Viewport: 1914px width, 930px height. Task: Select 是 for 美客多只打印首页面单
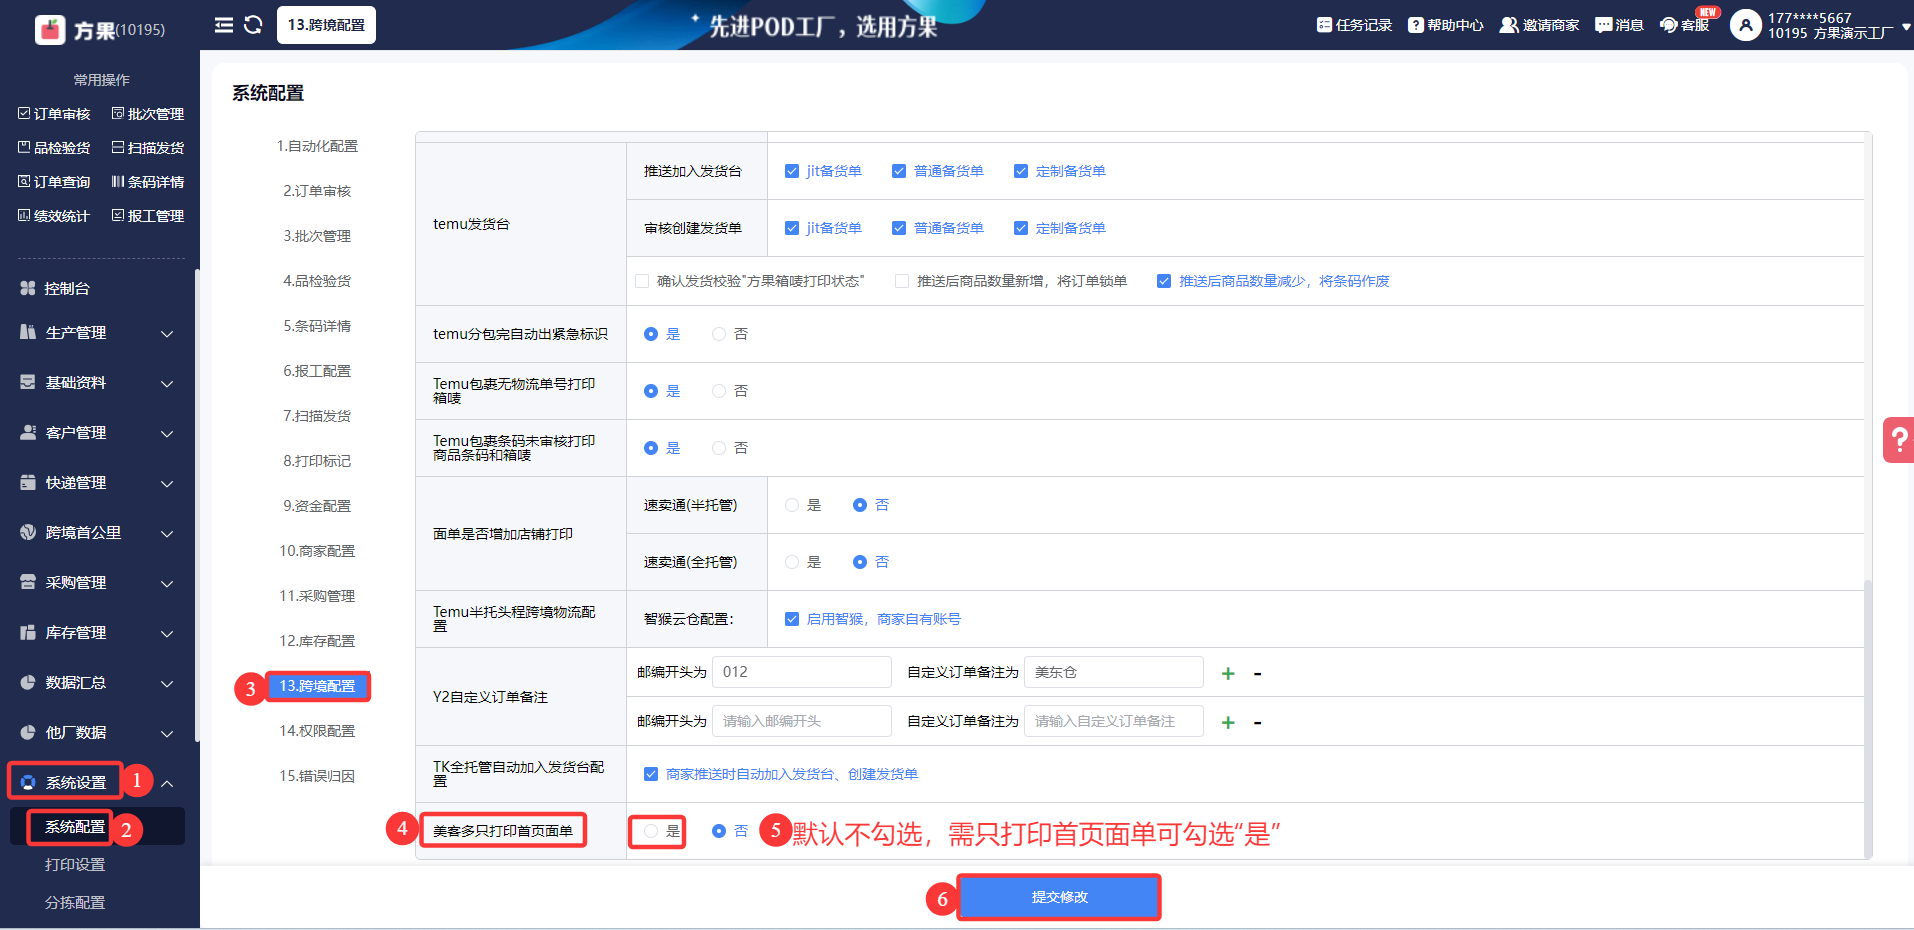pyautogui.click(x=652, y=831)
